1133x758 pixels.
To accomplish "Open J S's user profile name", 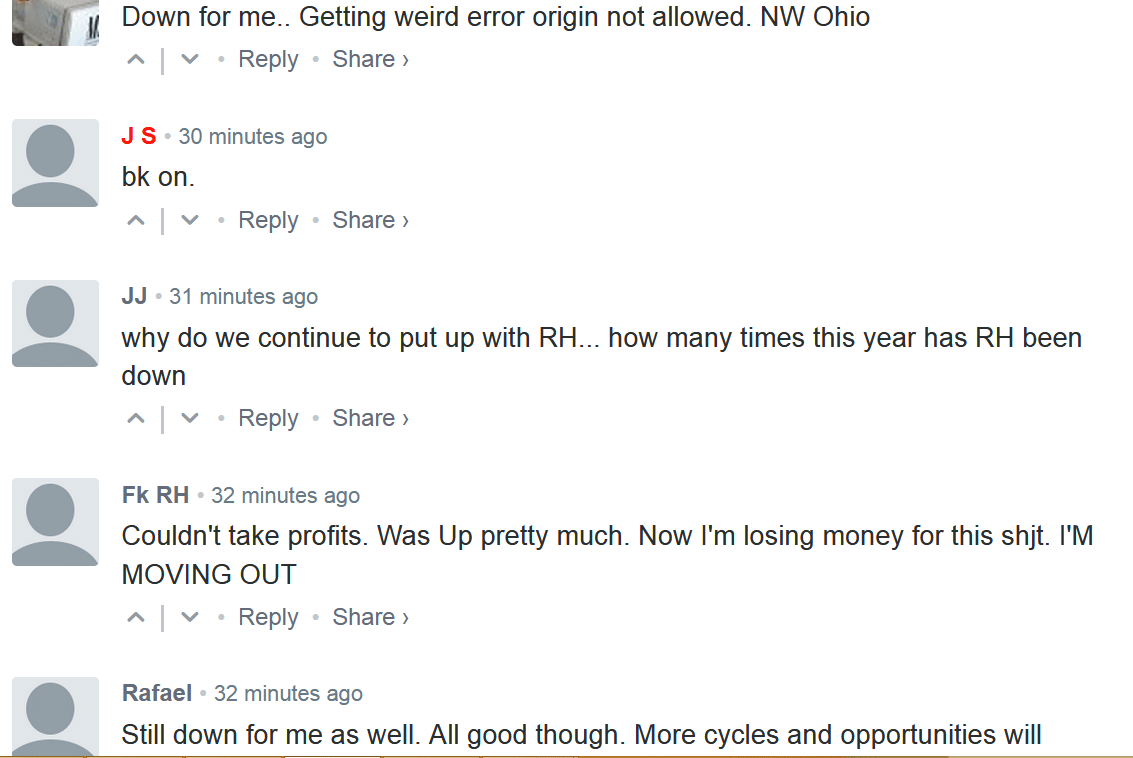I will point(139,137).
